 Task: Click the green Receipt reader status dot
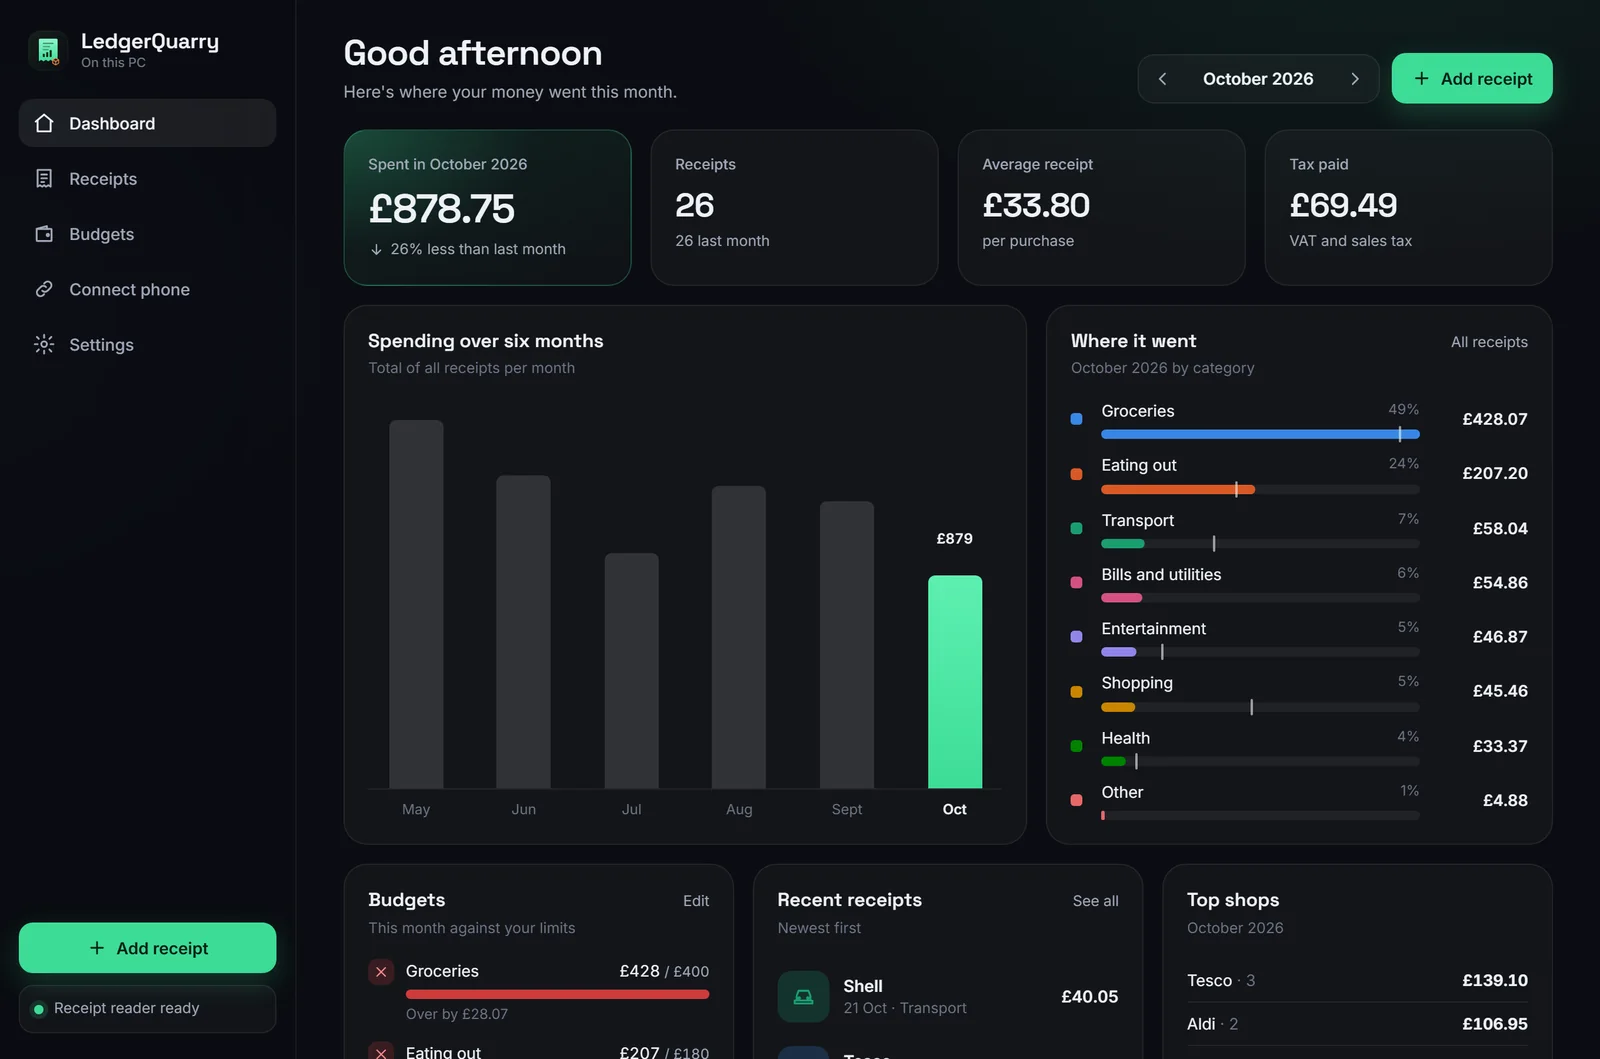pyautogui.click(x=39, y=1009)
